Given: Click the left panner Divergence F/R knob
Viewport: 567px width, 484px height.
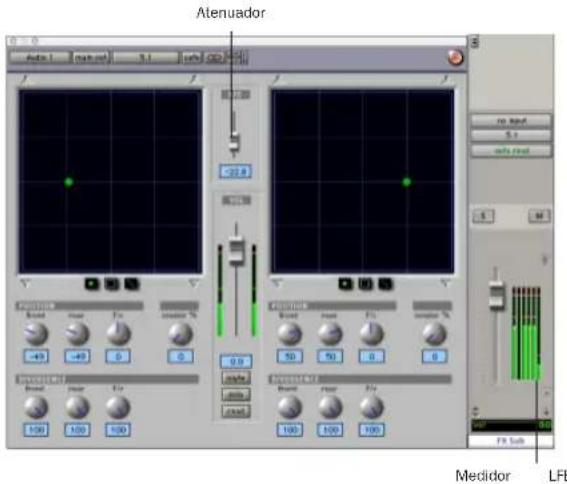Looking at the screenshot, I should 118,407.
